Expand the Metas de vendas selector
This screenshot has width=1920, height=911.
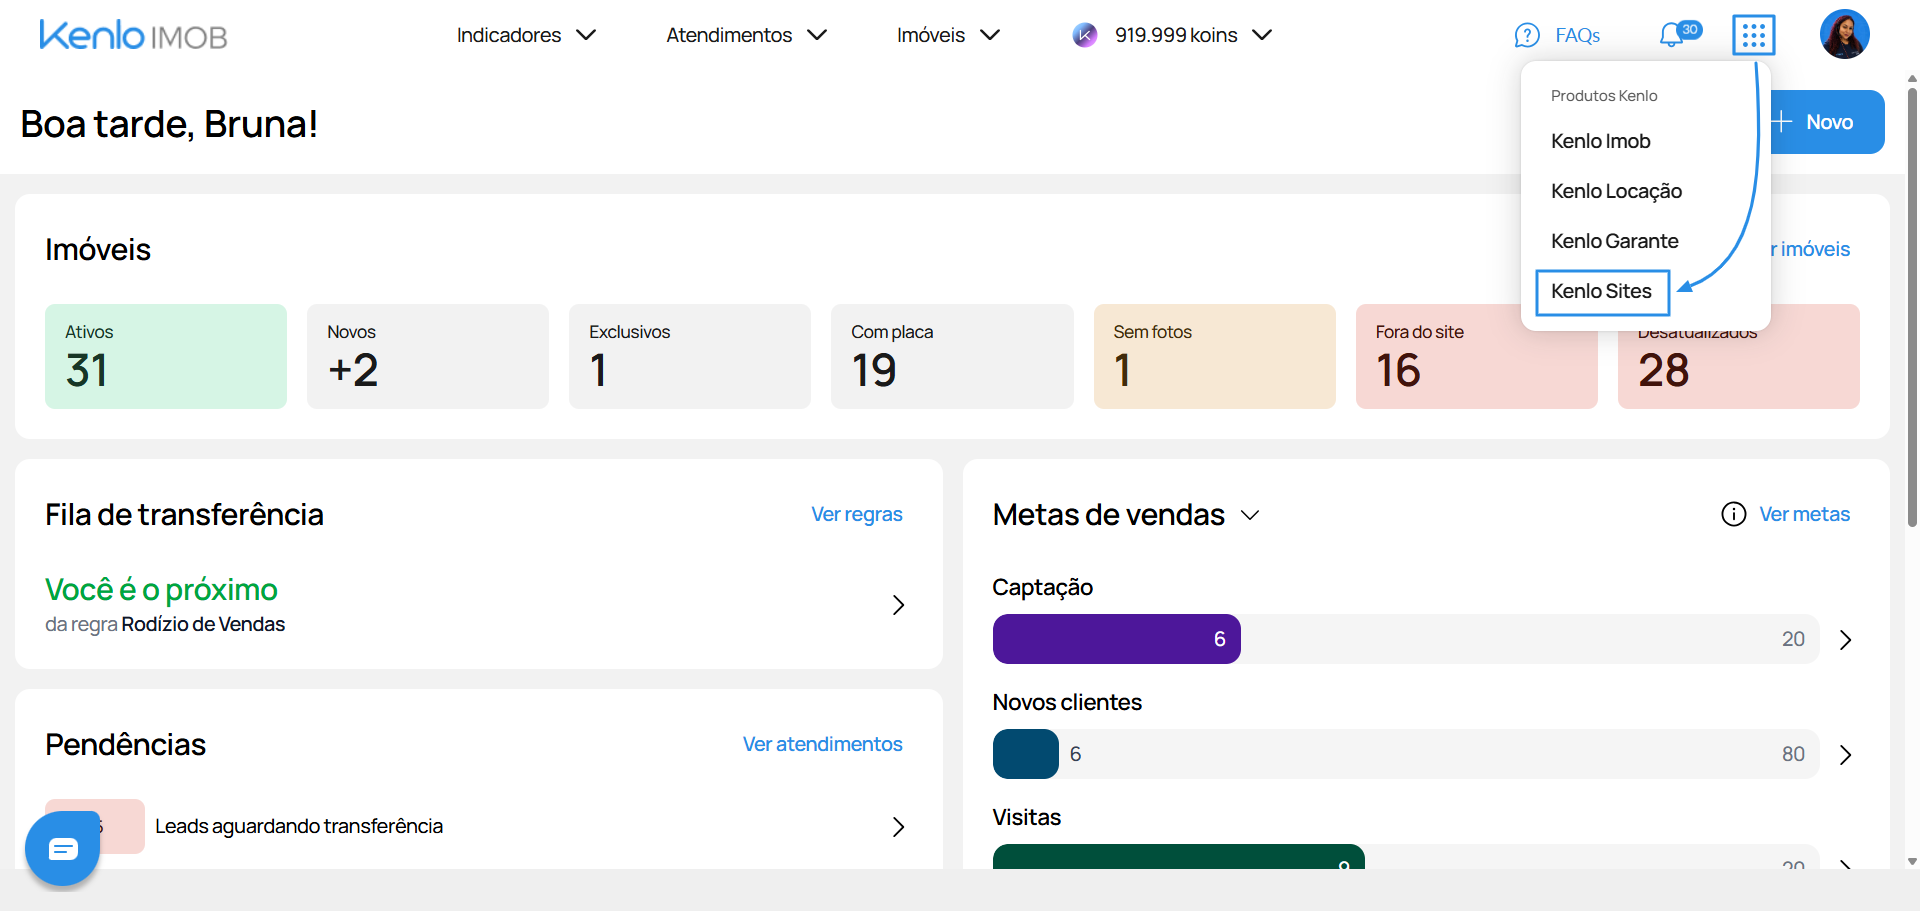pos(1250,515)
